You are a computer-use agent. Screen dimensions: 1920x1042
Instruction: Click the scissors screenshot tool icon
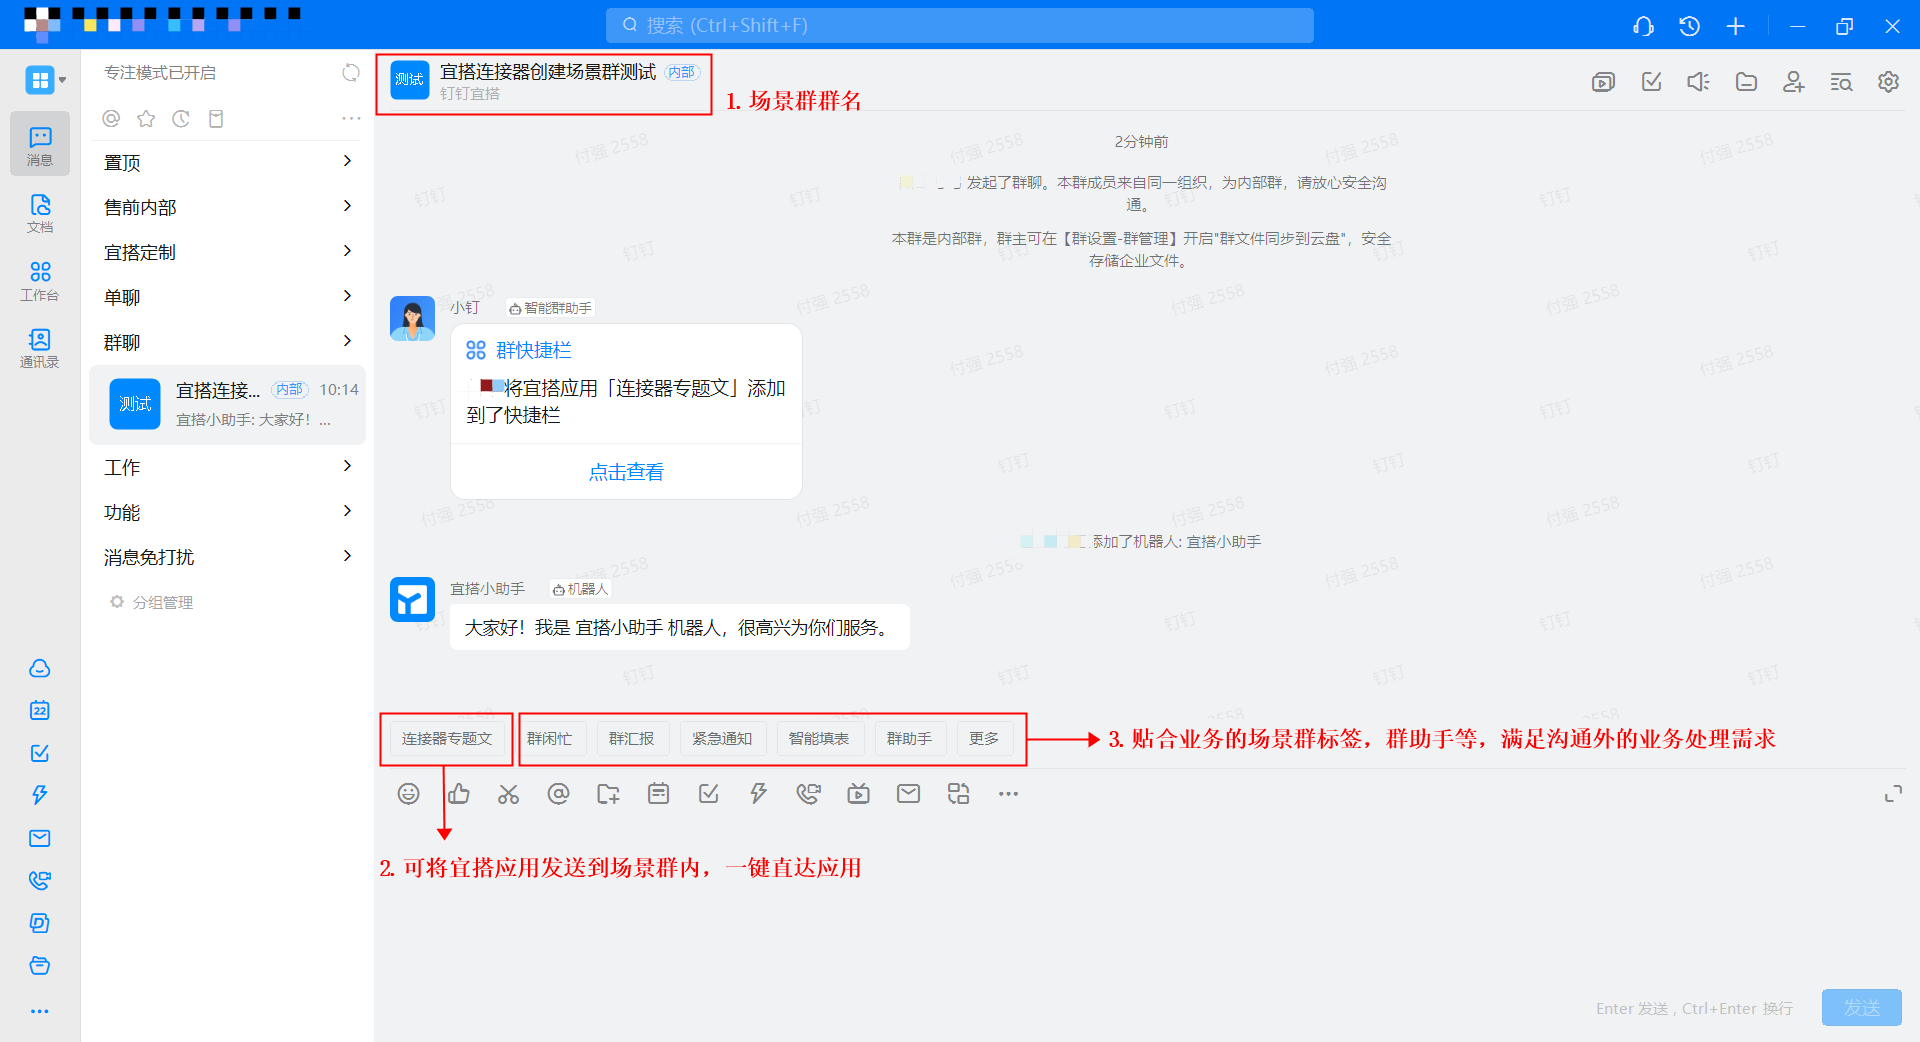(509, 794)
